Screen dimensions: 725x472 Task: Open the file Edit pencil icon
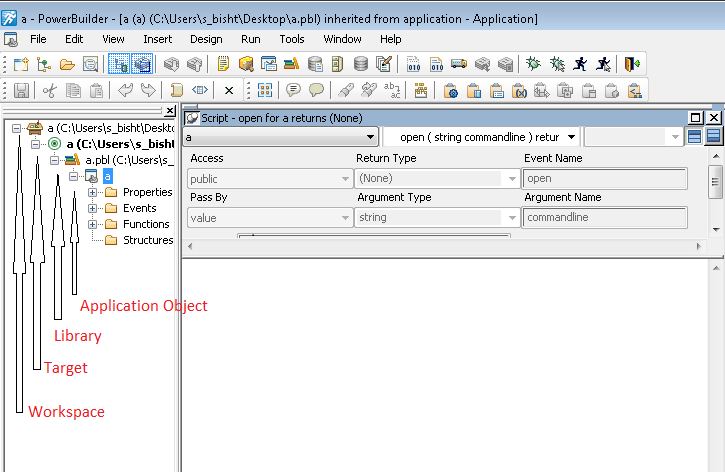384,64
